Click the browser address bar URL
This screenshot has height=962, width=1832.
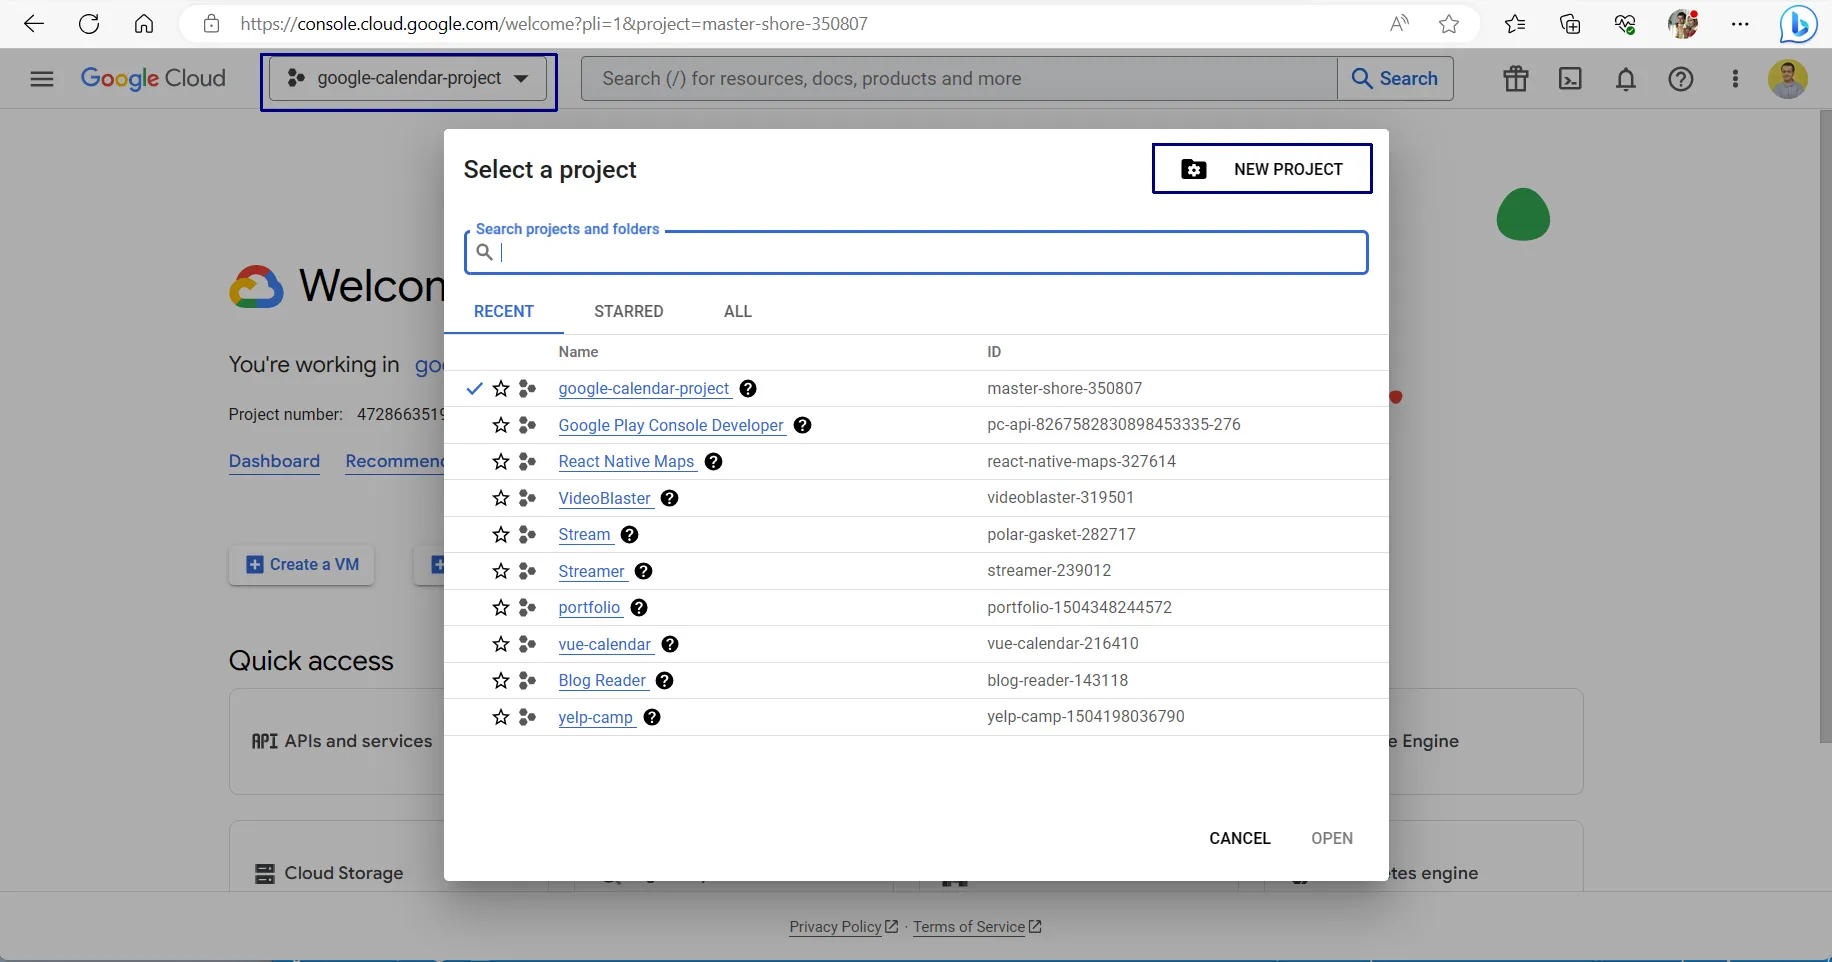[x=554, y=24]
